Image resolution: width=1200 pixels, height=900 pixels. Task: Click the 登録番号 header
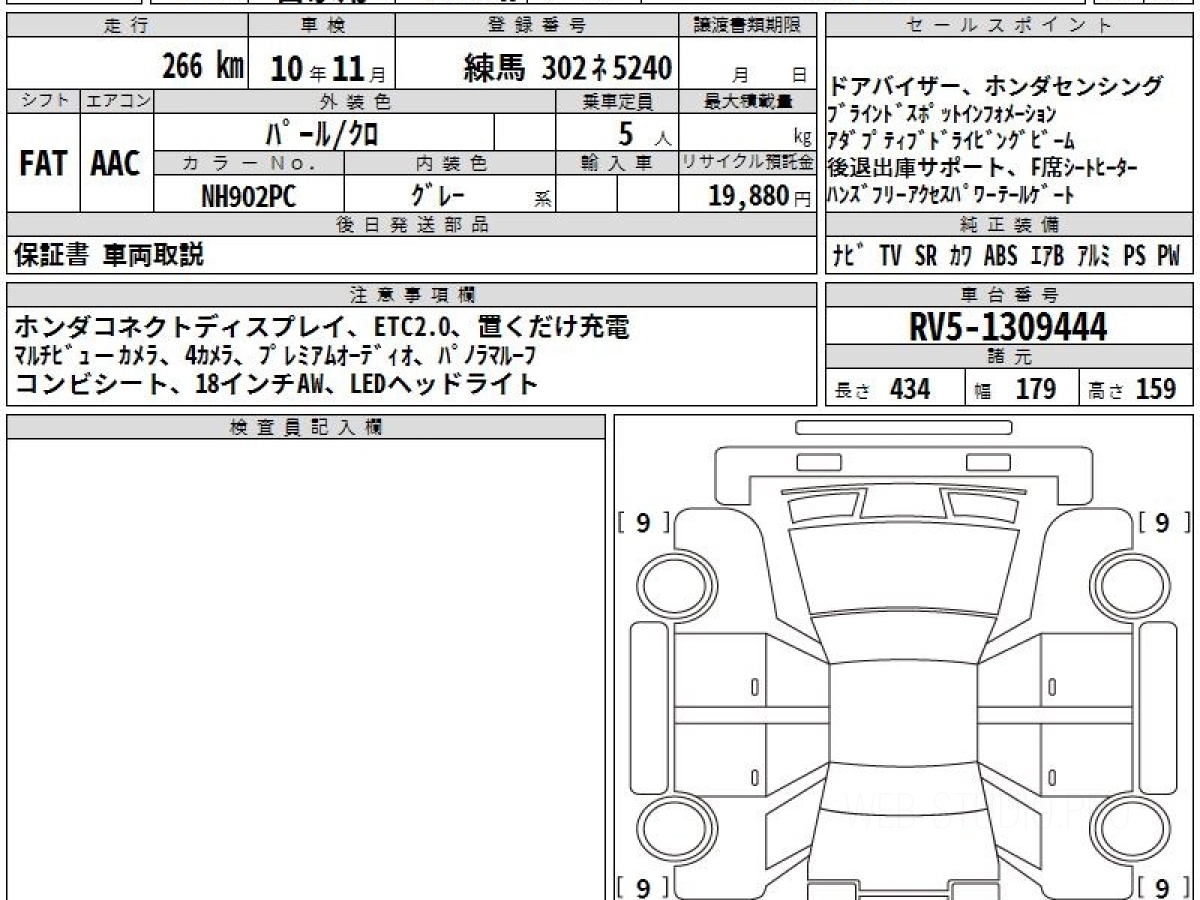pyautogui.click(x=538, y=26)
